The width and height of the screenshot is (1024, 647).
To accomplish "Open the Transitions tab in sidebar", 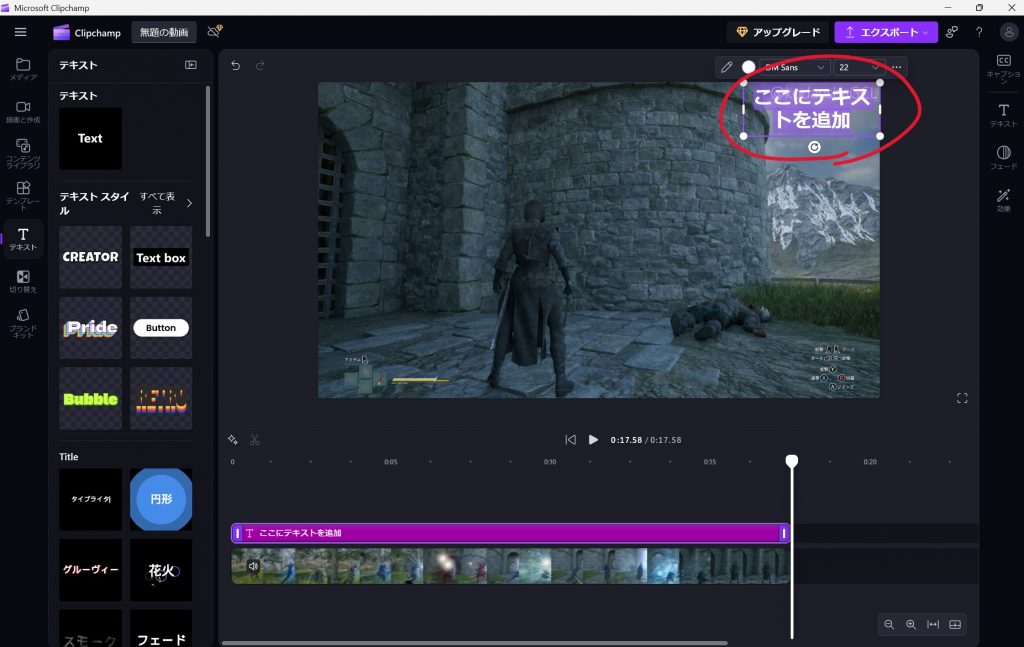I will (x=23, y=281).
